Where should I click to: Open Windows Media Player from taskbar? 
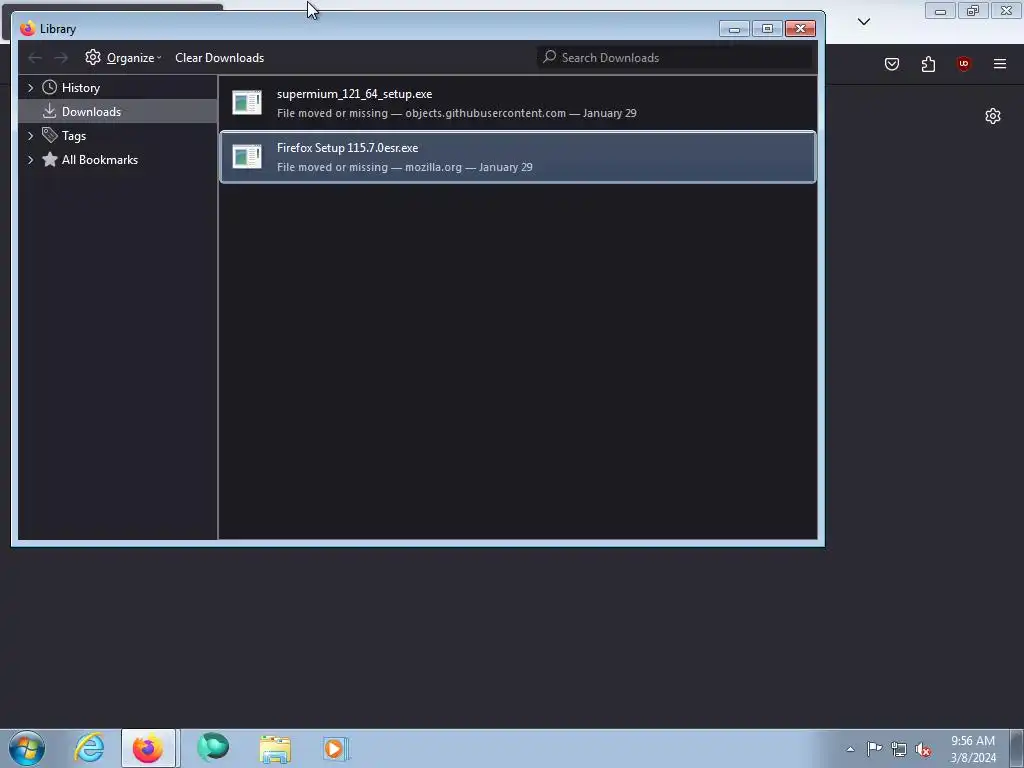(335, 748)
